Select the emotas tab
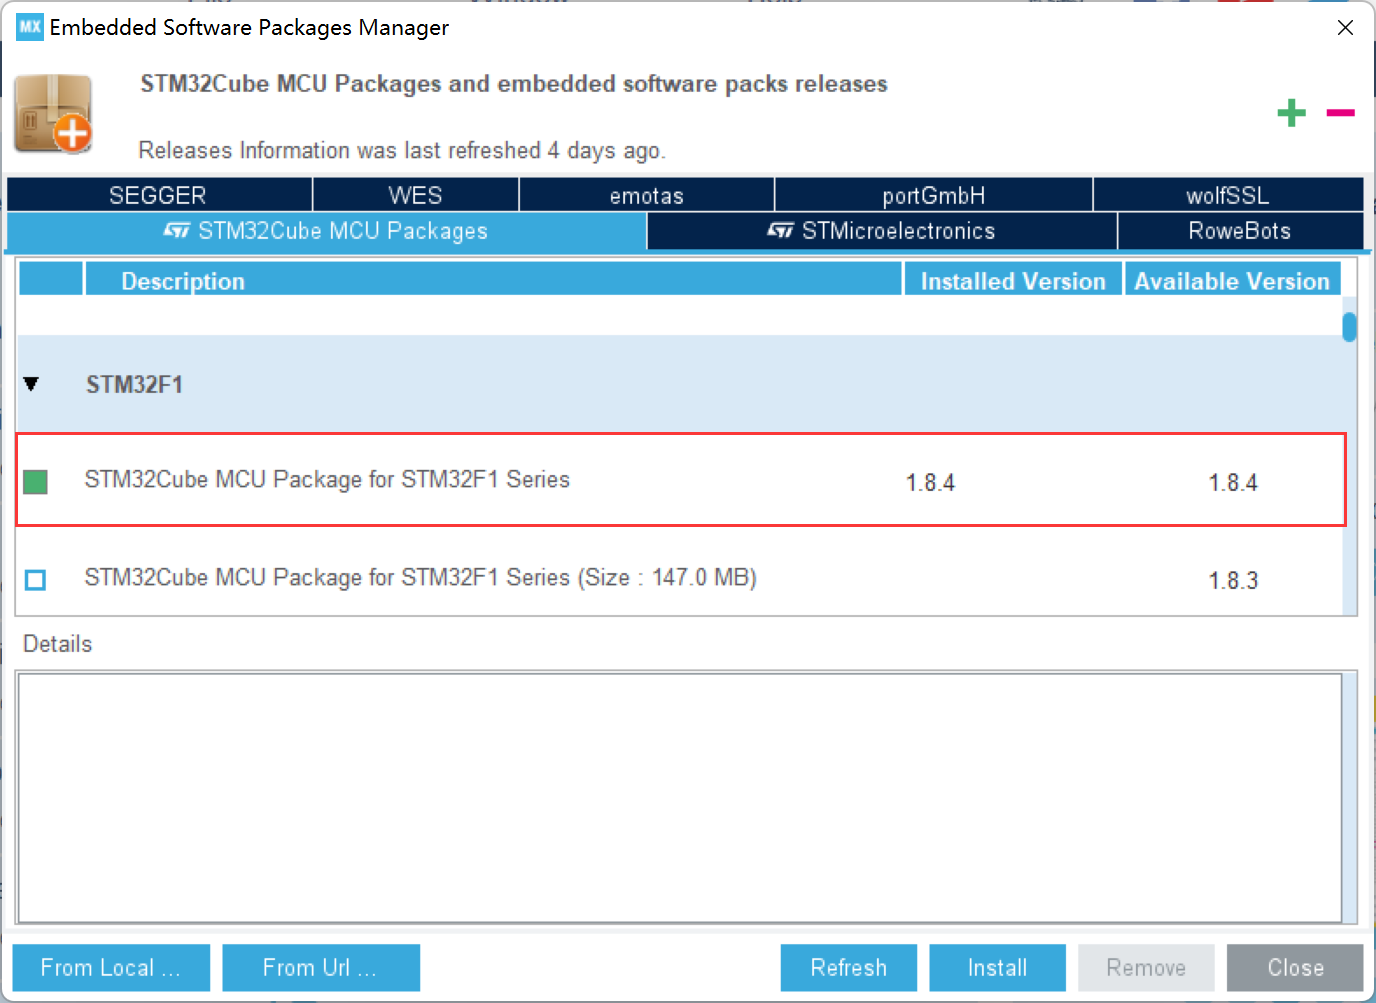 tap(646, 195)
